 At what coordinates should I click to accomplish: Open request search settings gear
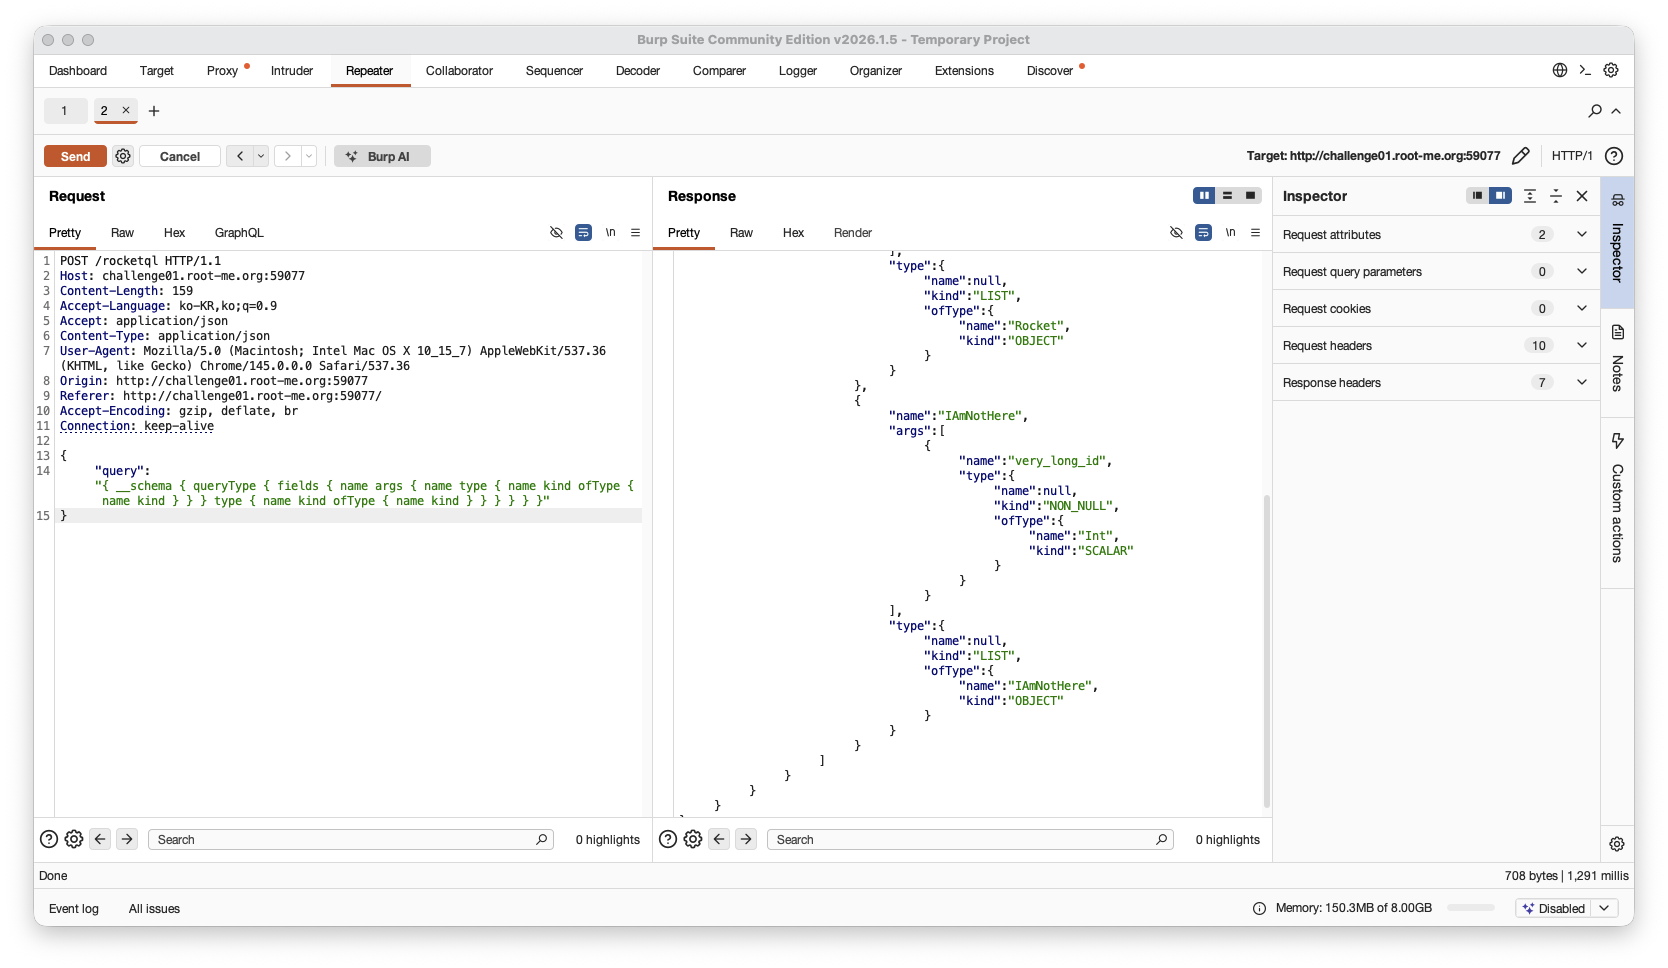74,839
